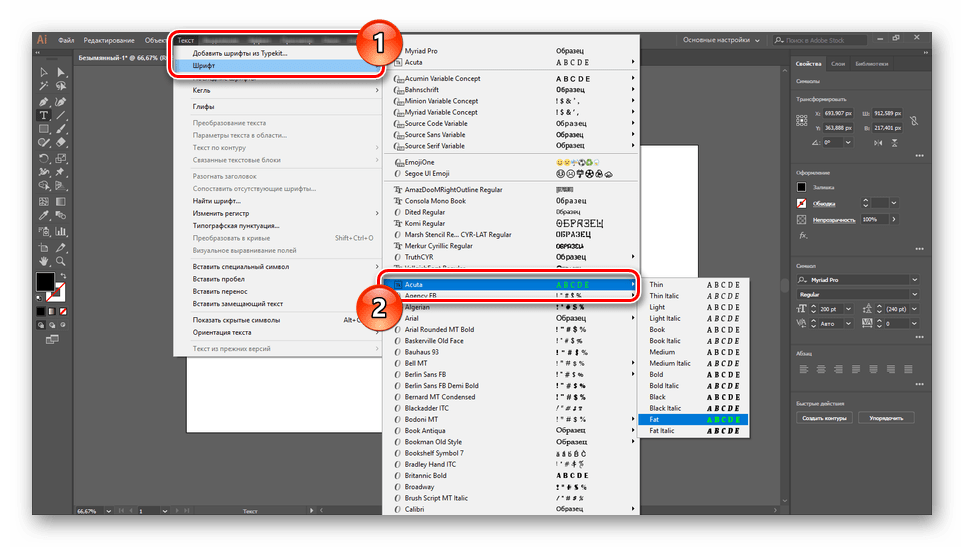The height and width of the screenshot is (547, 964).
Task: Select the Zoom tool
Action: click(x=61, y=261)
